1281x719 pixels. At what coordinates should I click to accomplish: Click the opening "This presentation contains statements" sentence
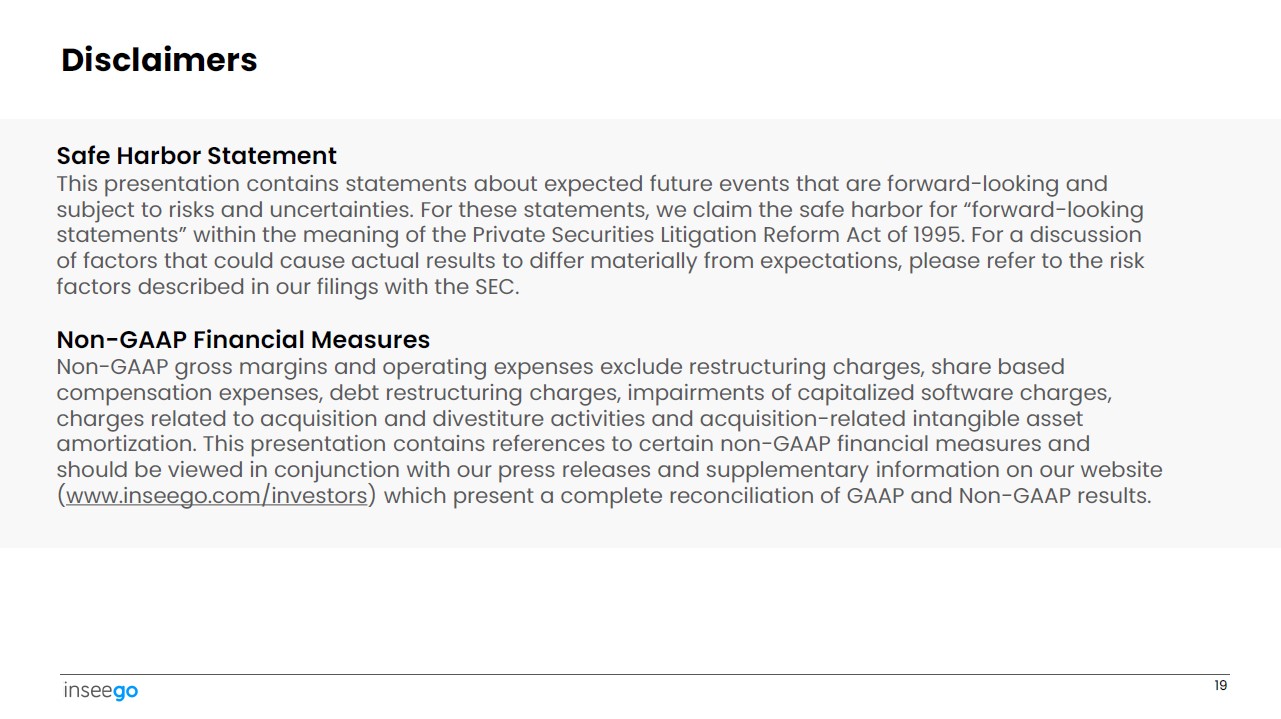pos(261,184)
